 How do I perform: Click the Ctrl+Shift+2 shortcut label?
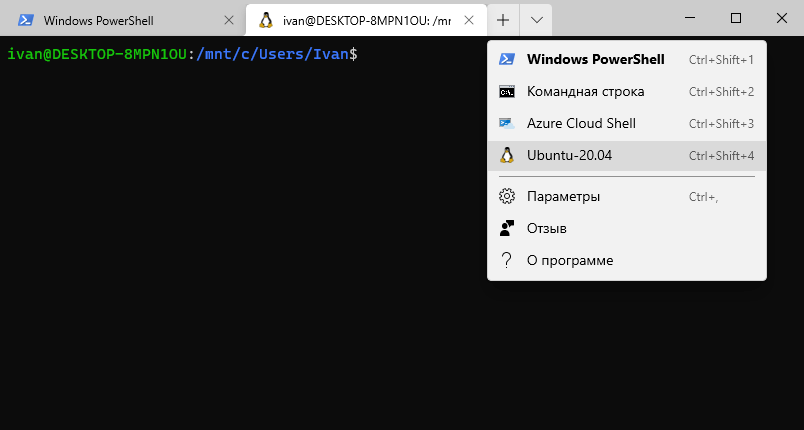pyautogui.click(x=721, y=92)
